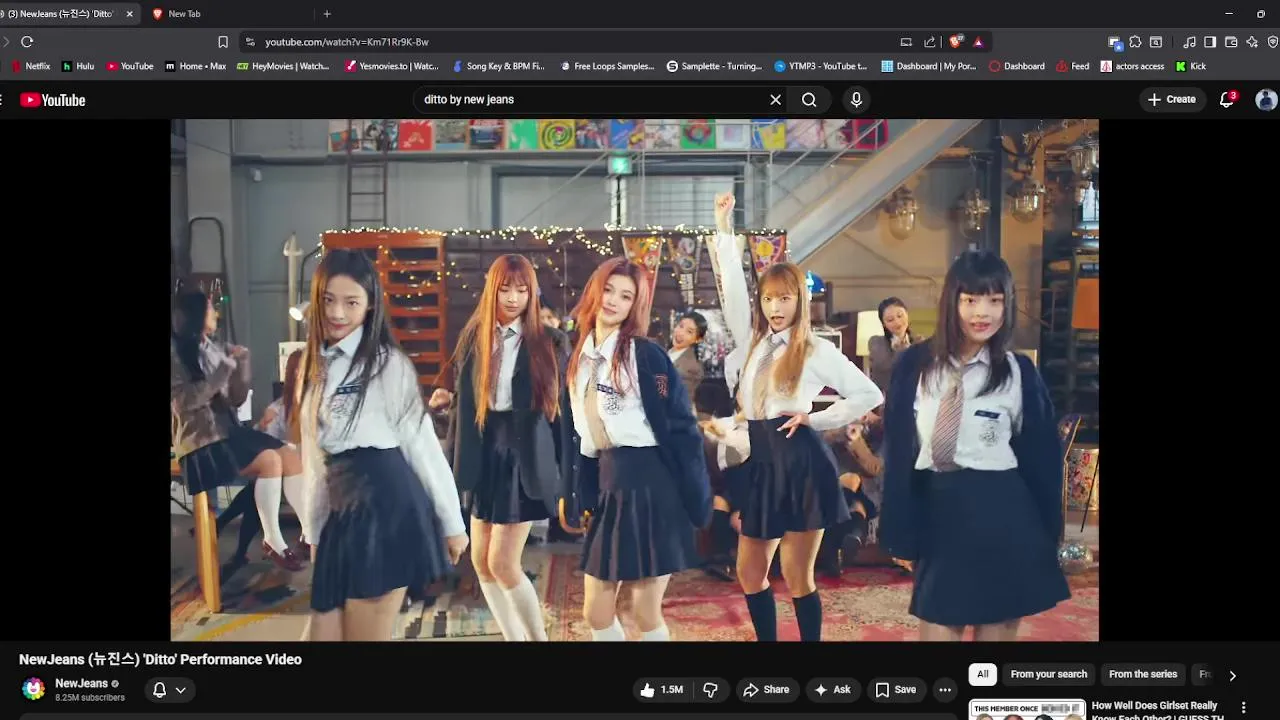Screen dimensions: 1280x720
Task: Open the Dashboard | My Portfolio bookmark
Action: 929,66
